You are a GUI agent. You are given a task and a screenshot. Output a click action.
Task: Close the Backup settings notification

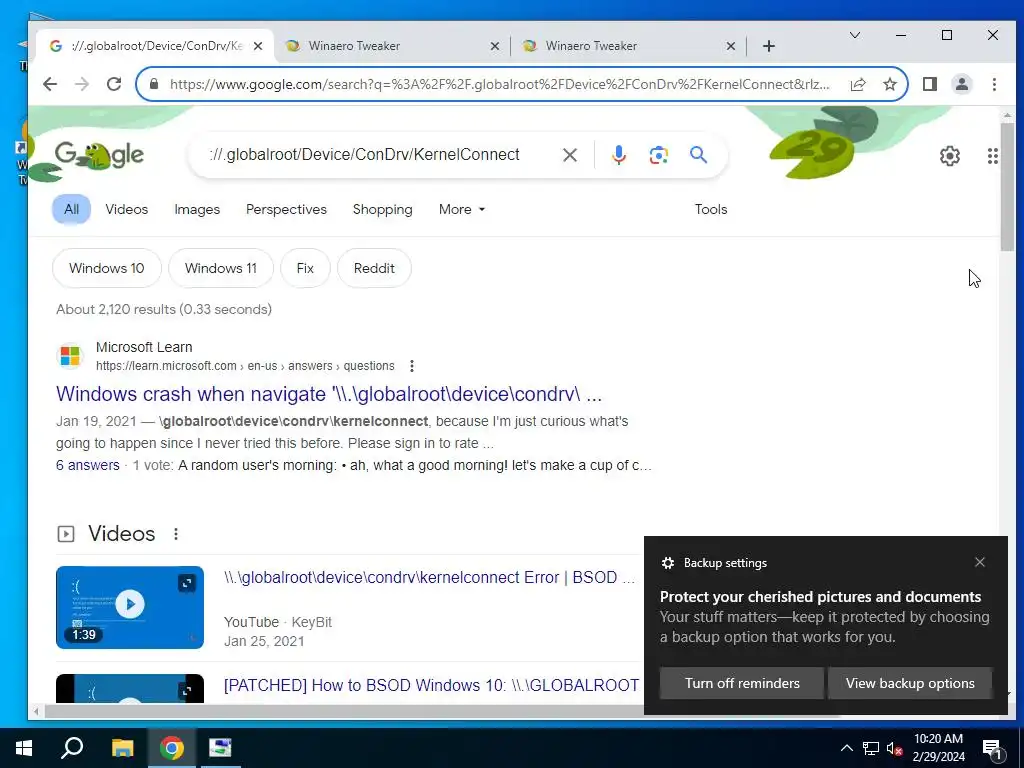click(979, 562)
